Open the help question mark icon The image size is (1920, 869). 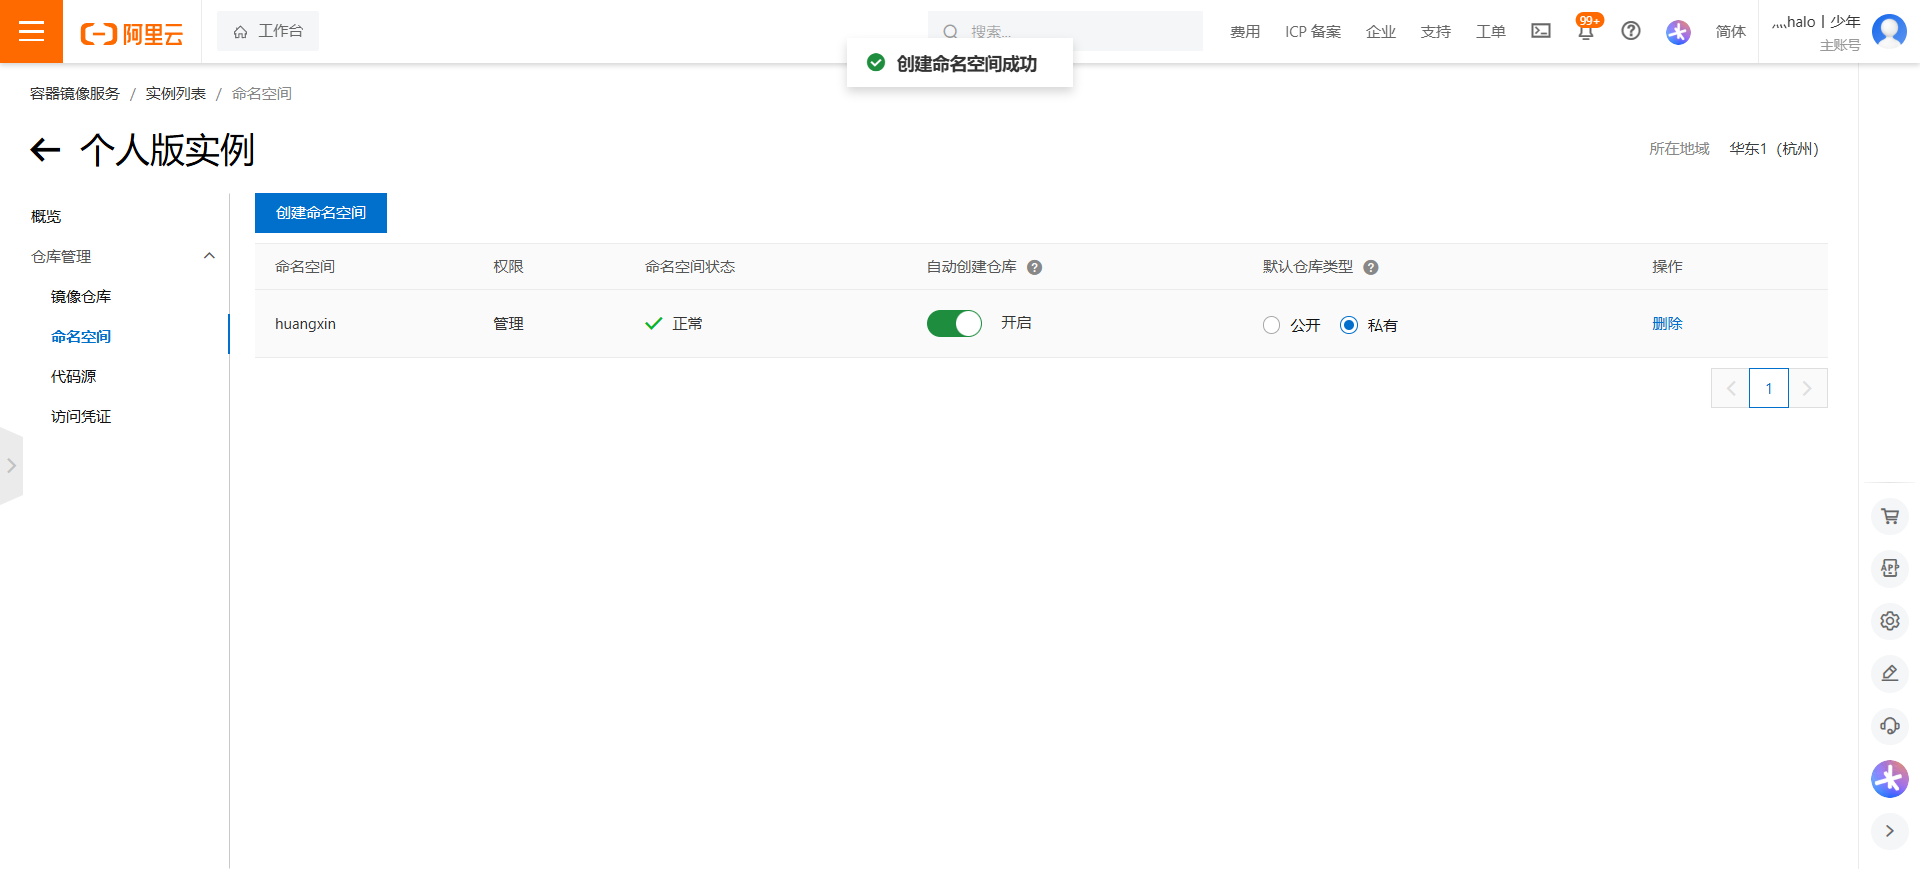(x=1631, y=31)
